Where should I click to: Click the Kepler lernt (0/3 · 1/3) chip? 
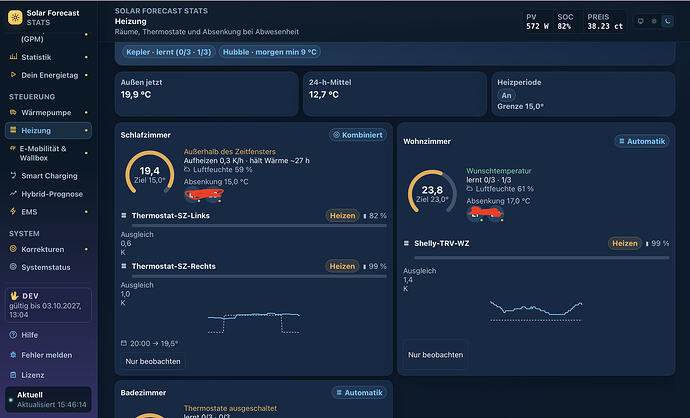click(x=169, y=52)
